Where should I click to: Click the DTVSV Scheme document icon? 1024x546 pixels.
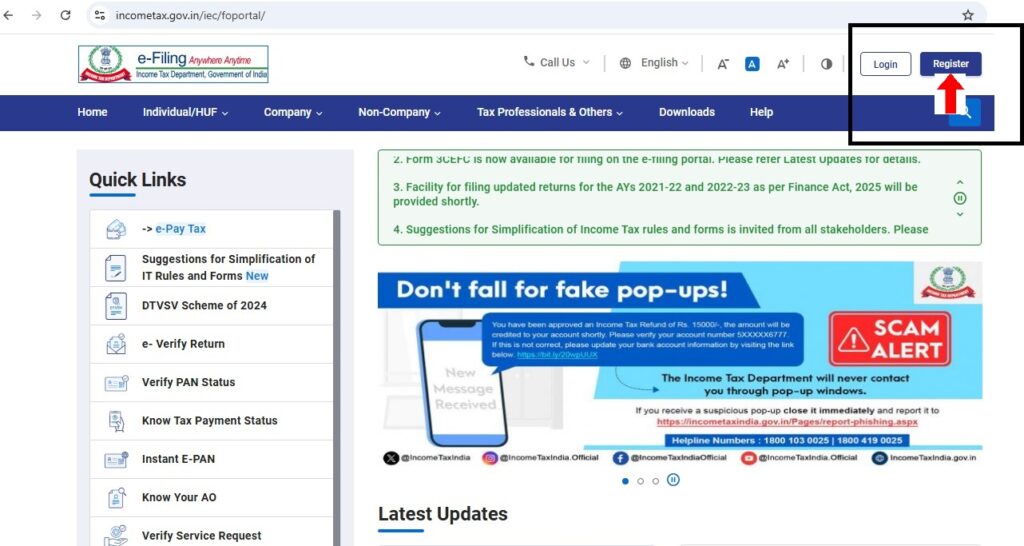(x=116, y=306)
